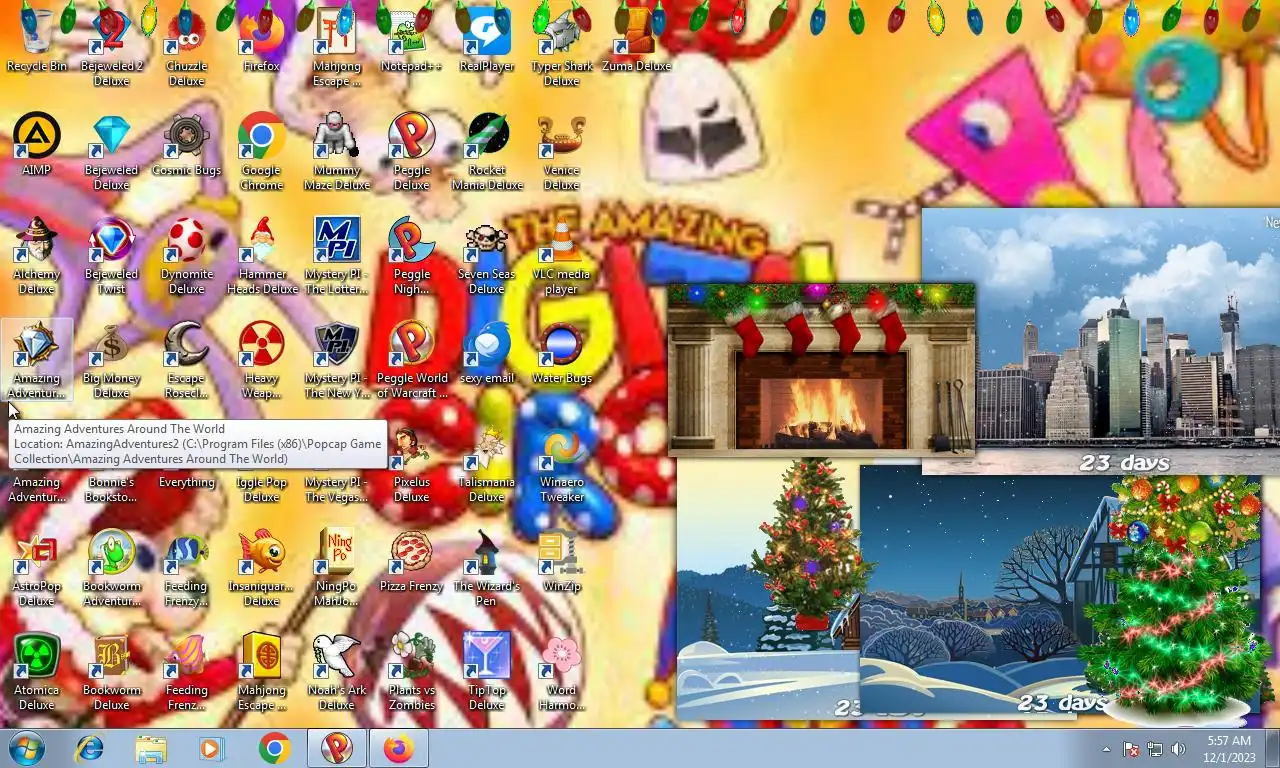Launch Internet Explorer from taskbar
Viewport: 1280px width, 768px height.
point(90,748)
